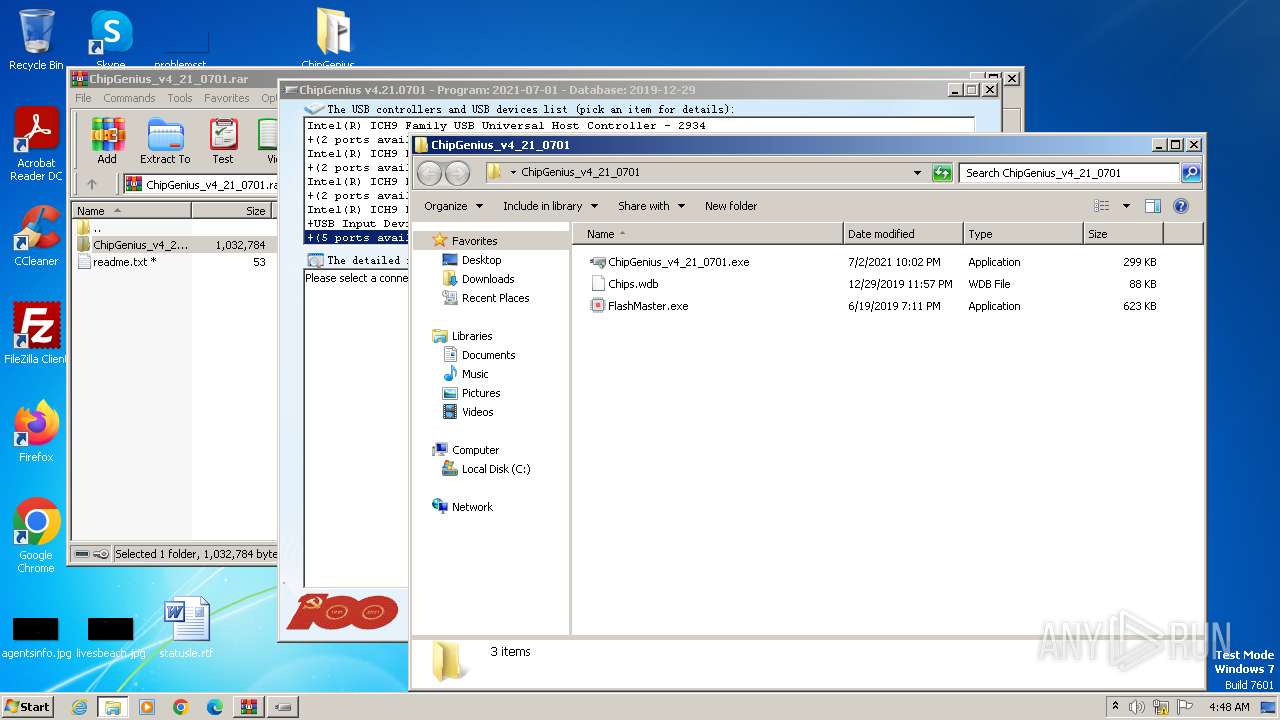Show hidden tray icons arrow
The width and height of the screenshot is (1280, 720).
[1115, 706]
